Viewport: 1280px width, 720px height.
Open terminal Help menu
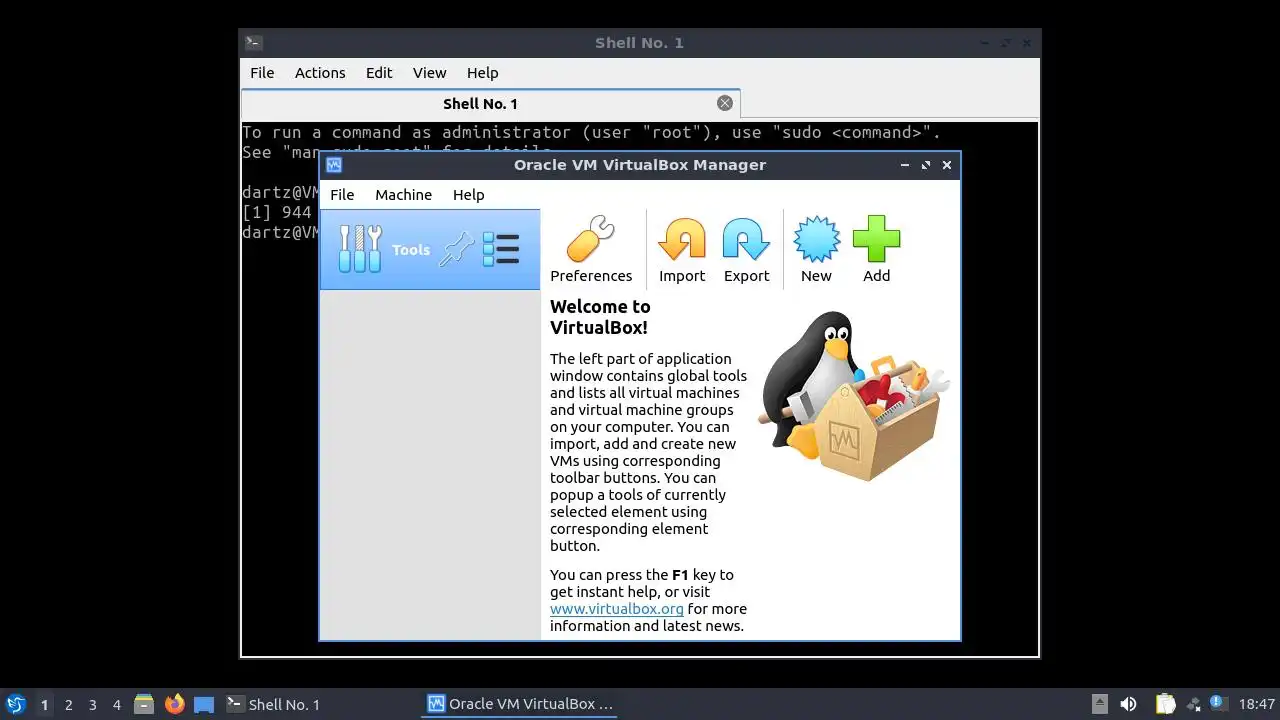click(482, 73)
